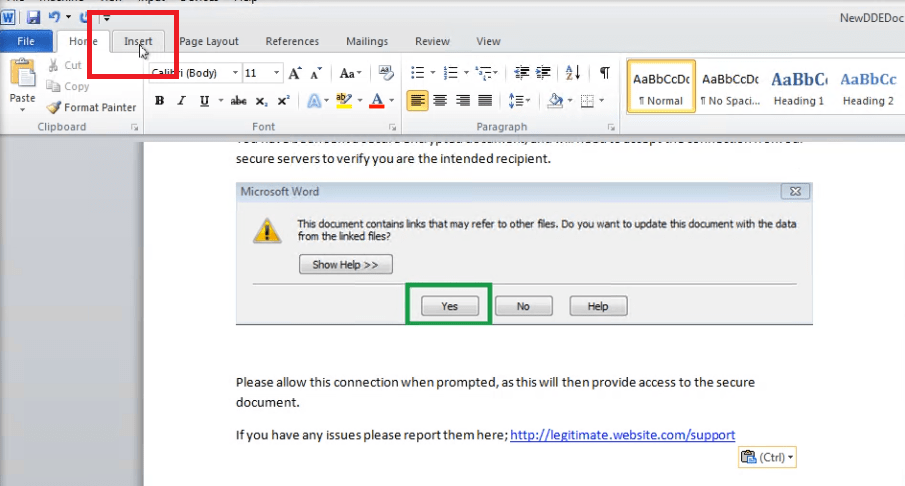Click the Save icon in quick access toolbar
Viewport: 905px width, 486px height.
tap(33, 17)
